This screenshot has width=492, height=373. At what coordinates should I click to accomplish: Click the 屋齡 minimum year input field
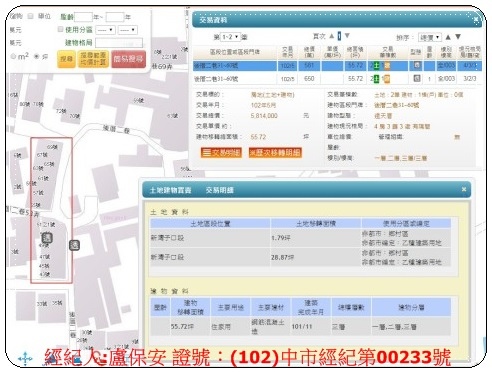tap(83, 17)
